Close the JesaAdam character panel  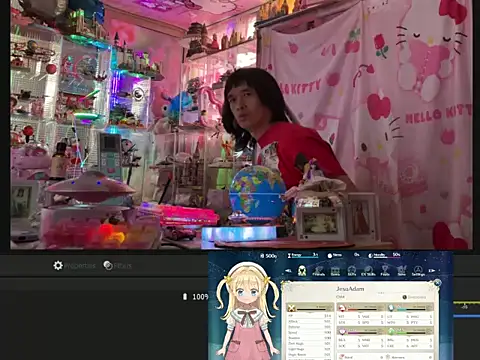coord(437,283)
